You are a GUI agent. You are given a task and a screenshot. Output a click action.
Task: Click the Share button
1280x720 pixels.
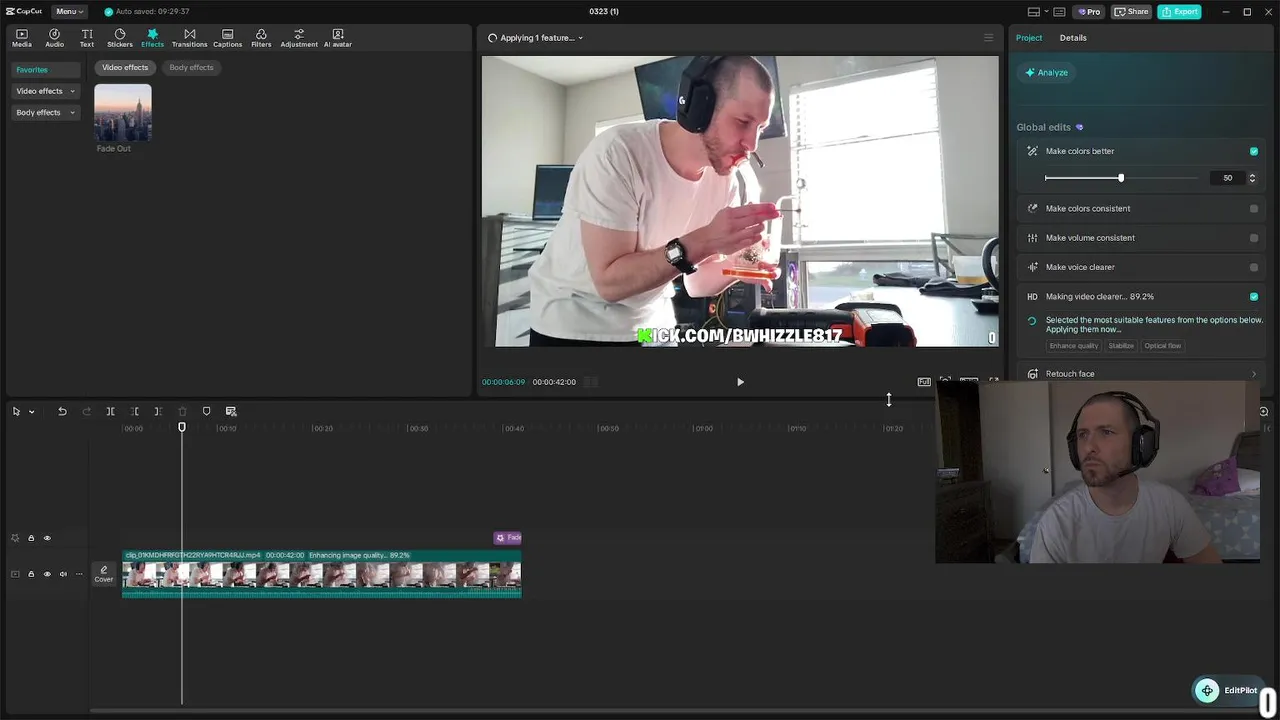click(x=1131, y=12)
